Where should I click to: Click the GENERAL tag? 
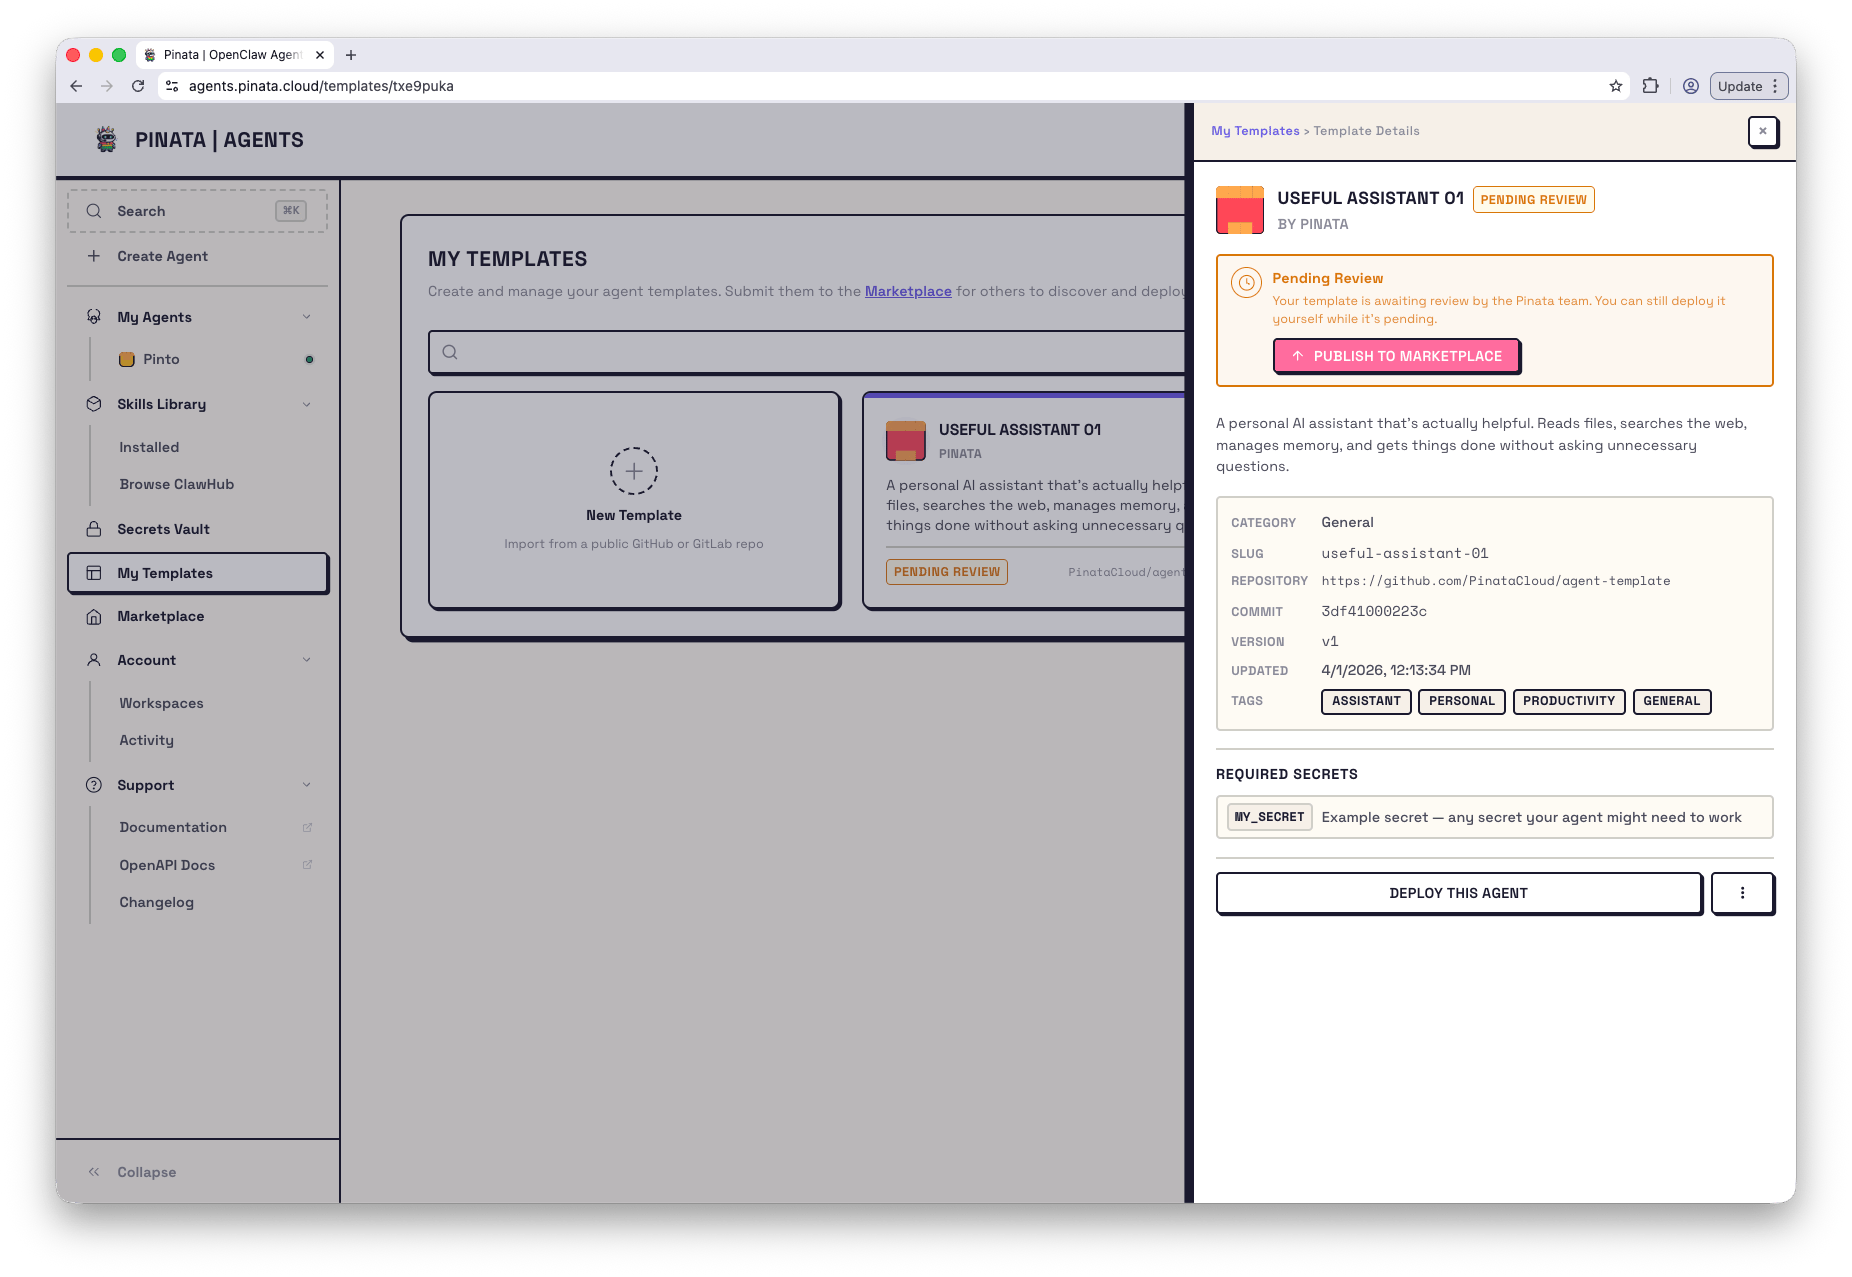1671,701
